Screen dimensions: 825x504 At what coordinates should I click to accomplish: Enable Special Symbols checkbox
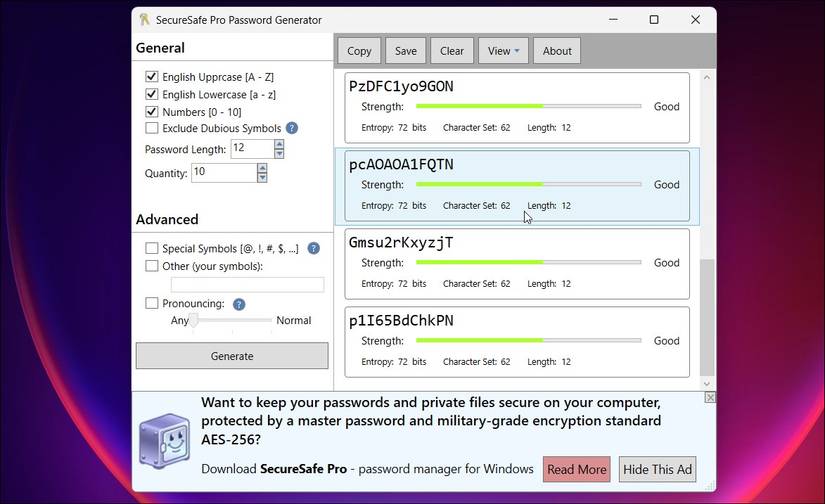click(152, 248)
